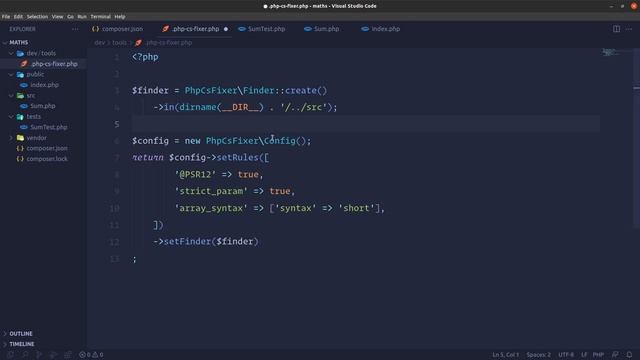Open Sum.php in Explorer tree
The width and height of the screenshot is (640, 360).
click(43, 106)
